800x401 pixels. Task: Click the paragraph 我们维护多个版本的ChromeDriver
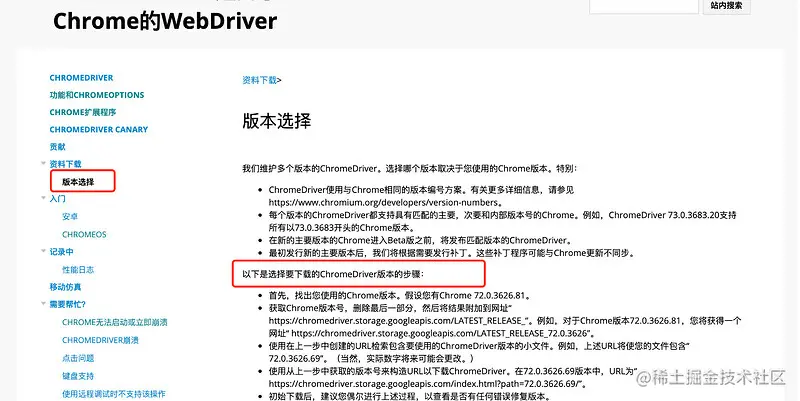(x=409, y=168)
